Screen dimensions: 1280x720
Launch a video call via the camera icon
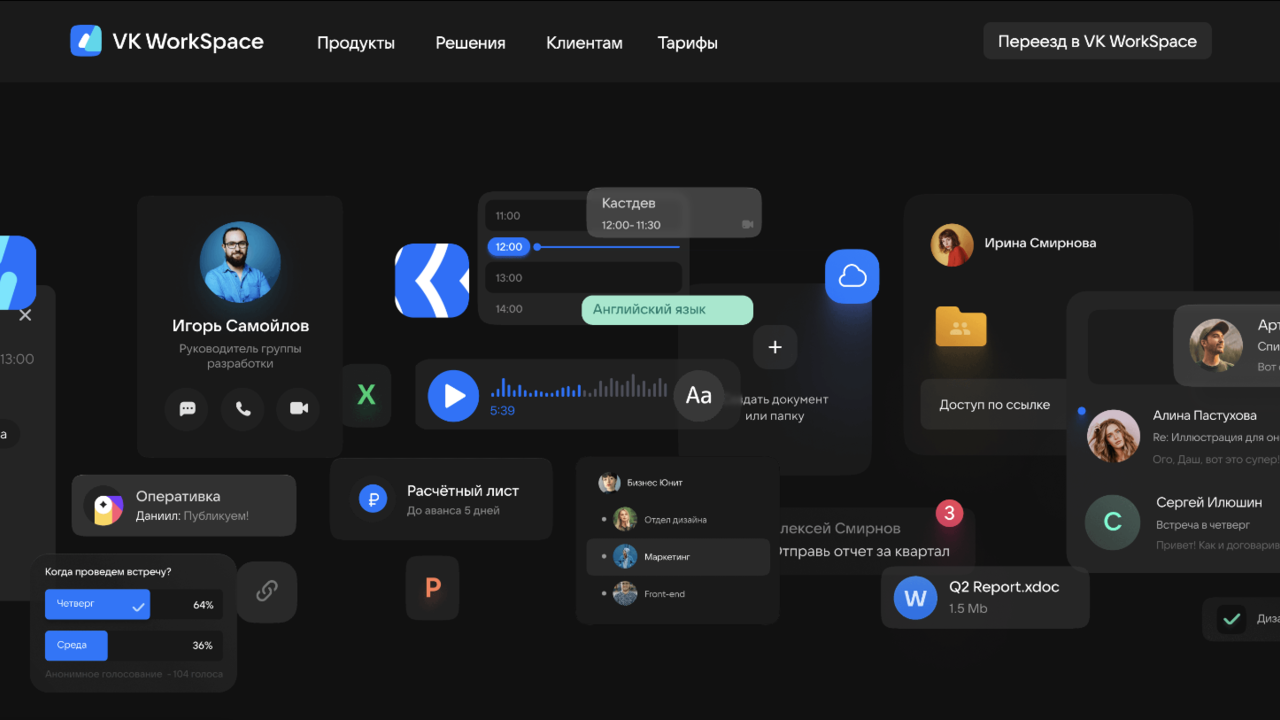pyautogui.click(x=297, y=408)
